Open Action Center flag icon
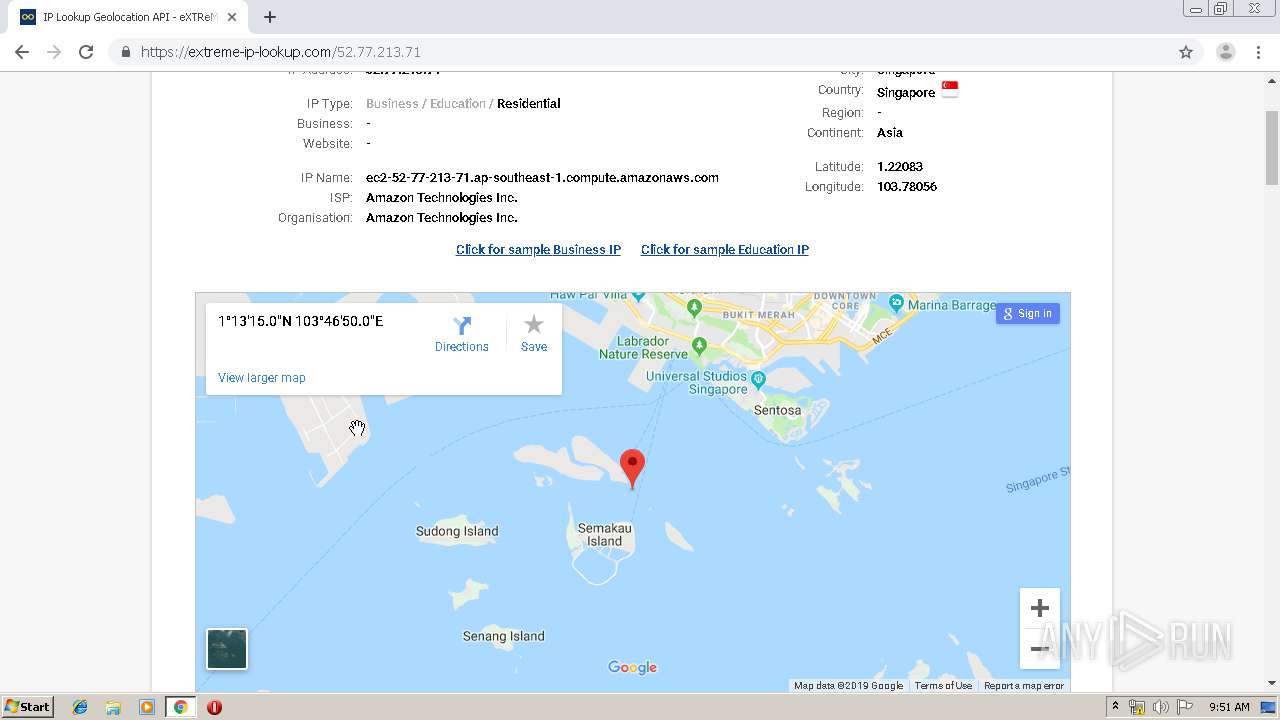Viewport: 1280px width, 720px height. pyautogui.click(x=1184, y=707)
